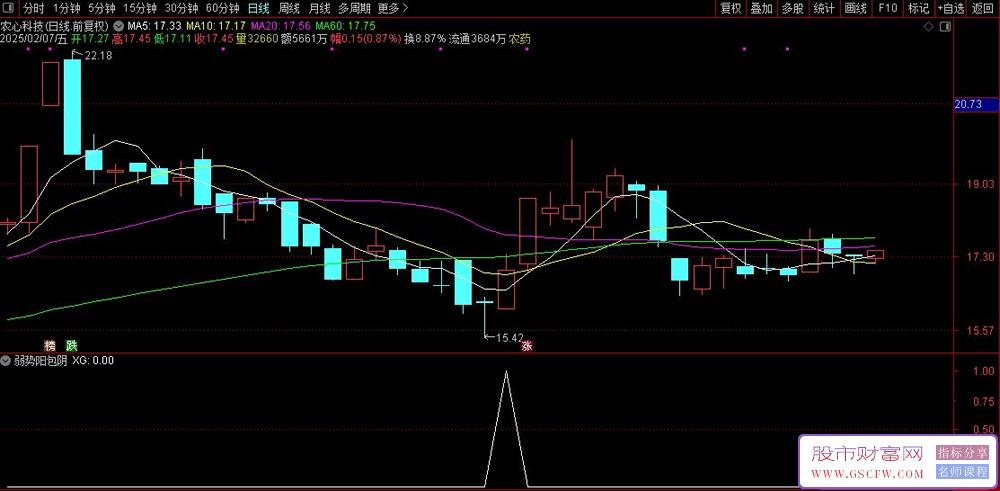
Task: Open F10 company info
Action: pyautogui.click(x=887, y=8)
